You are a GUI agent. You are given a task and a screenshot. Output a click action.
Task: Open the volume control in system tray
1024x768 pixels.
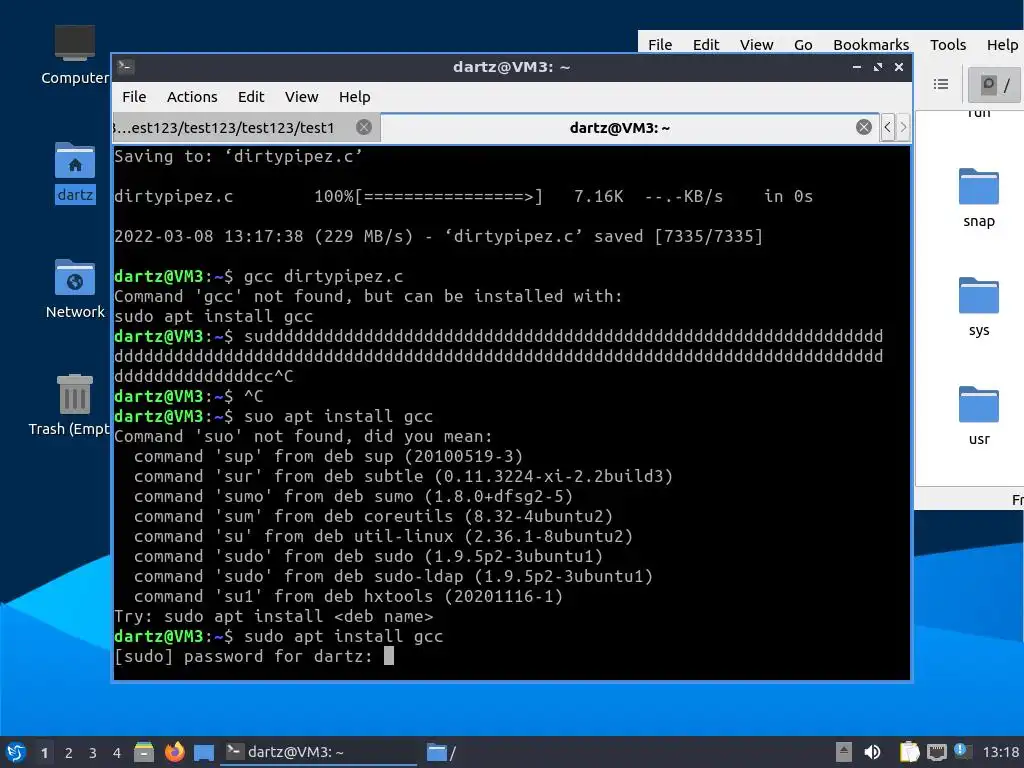pyautogui.click(x=872, y=752)
